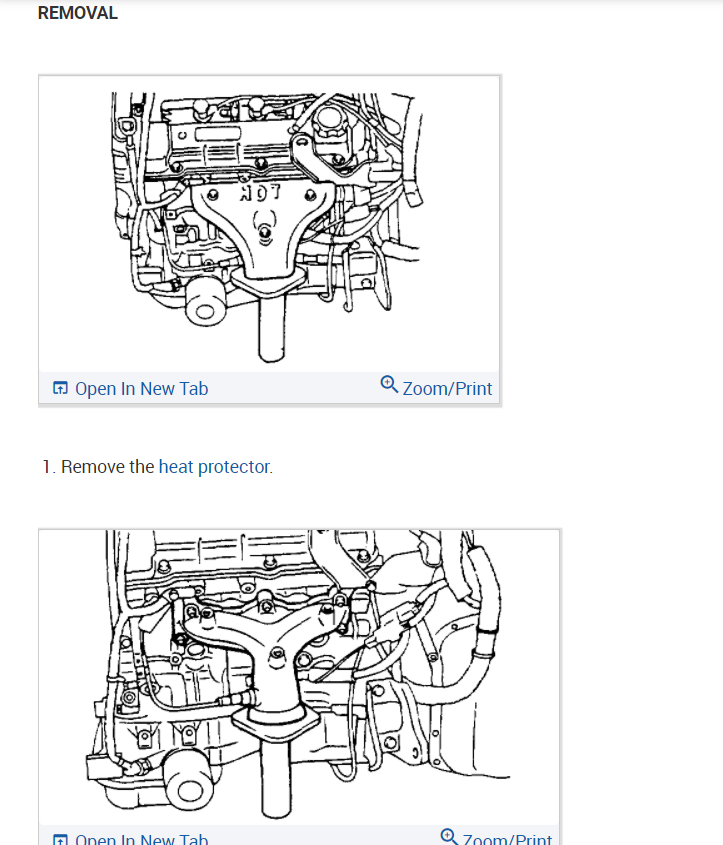Open the heat protector diagram in a new tab
Viewport: 723px width, 845px height.
[x=141, y=389]
